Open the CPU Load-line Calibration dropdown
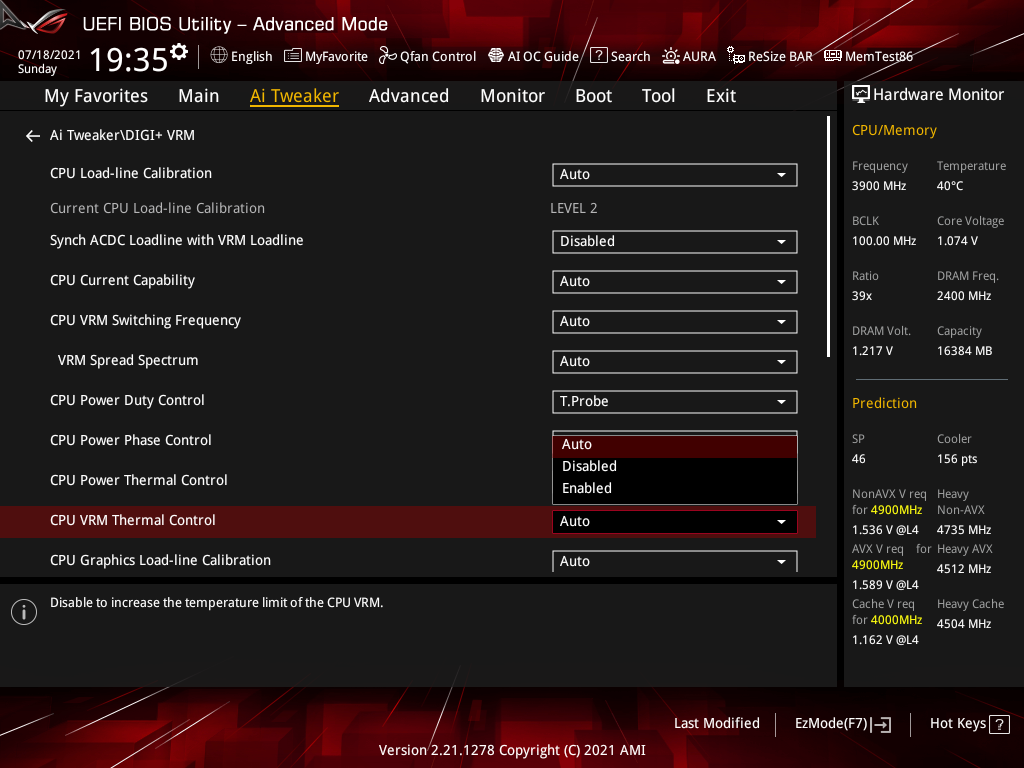The height and width of the screenshot is (768, 1024). click(674, 174)
